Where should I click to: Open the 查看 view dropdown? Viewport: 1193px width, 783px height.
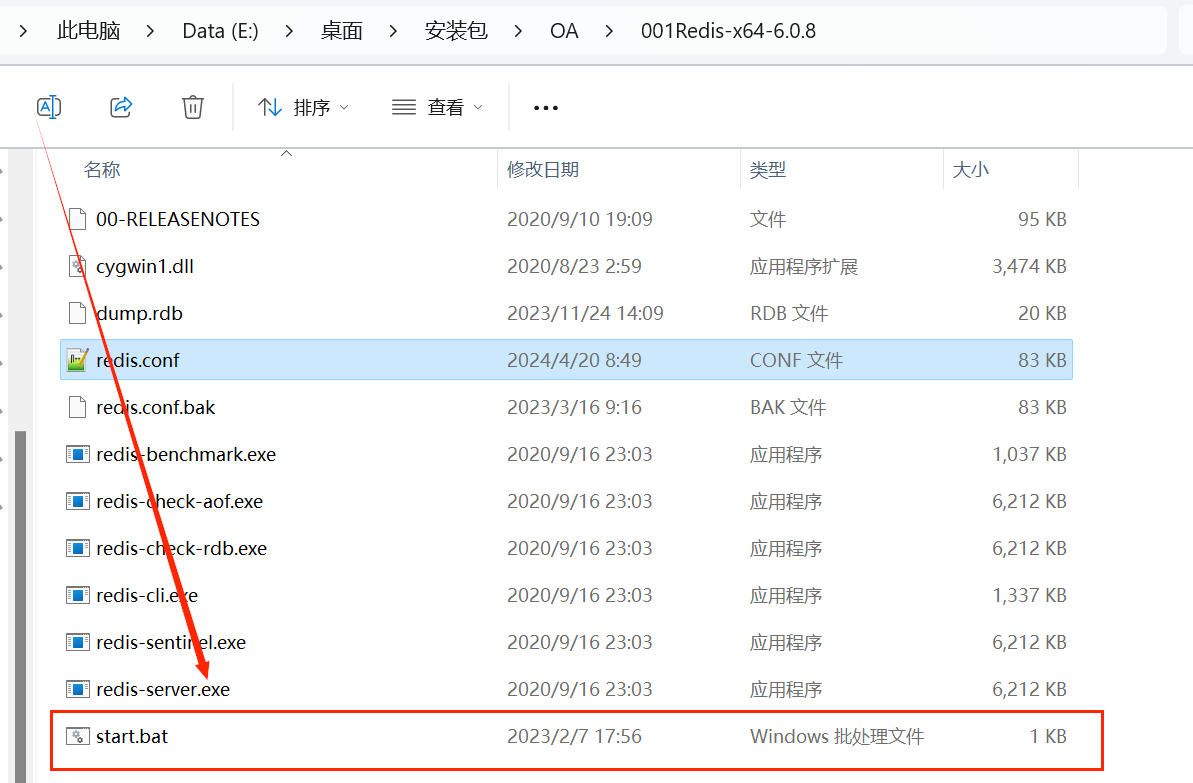pyautogui.click(x=437, y=107)
